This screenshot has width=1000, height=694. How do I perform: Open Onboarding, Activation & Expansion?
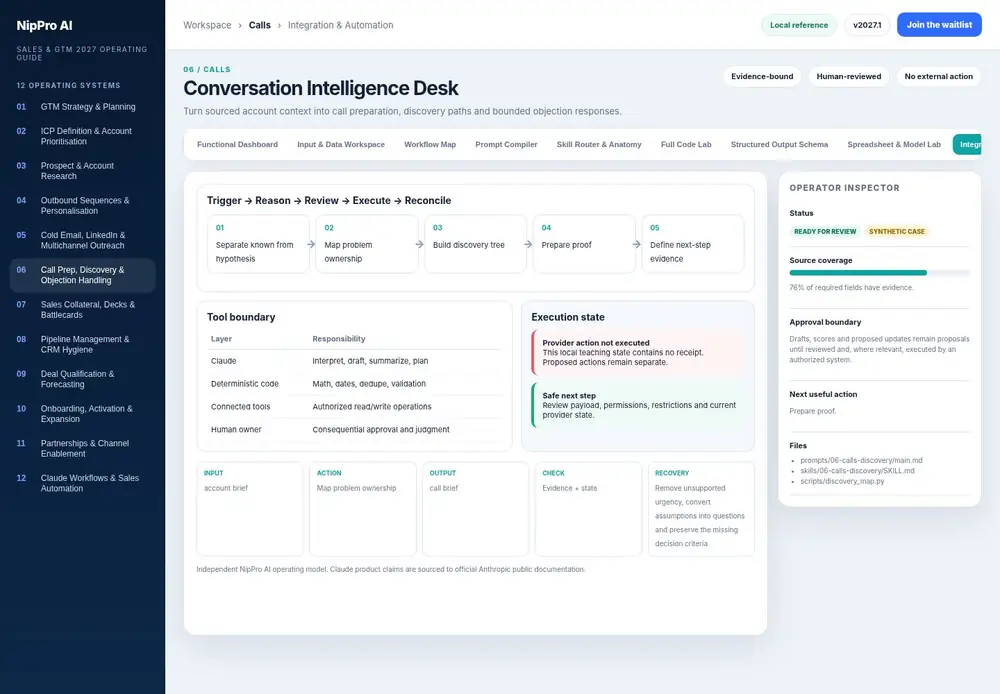click(82, 413)
